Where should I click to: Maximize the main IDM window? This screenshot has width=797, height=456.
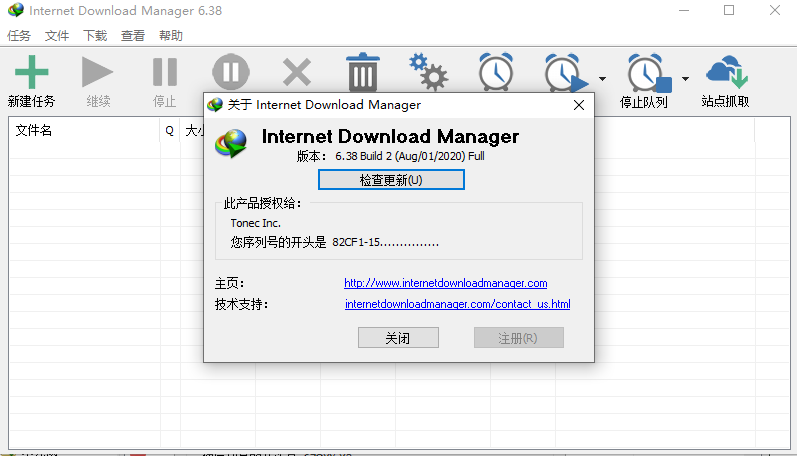pyautogui.click(x=729, y=10)
